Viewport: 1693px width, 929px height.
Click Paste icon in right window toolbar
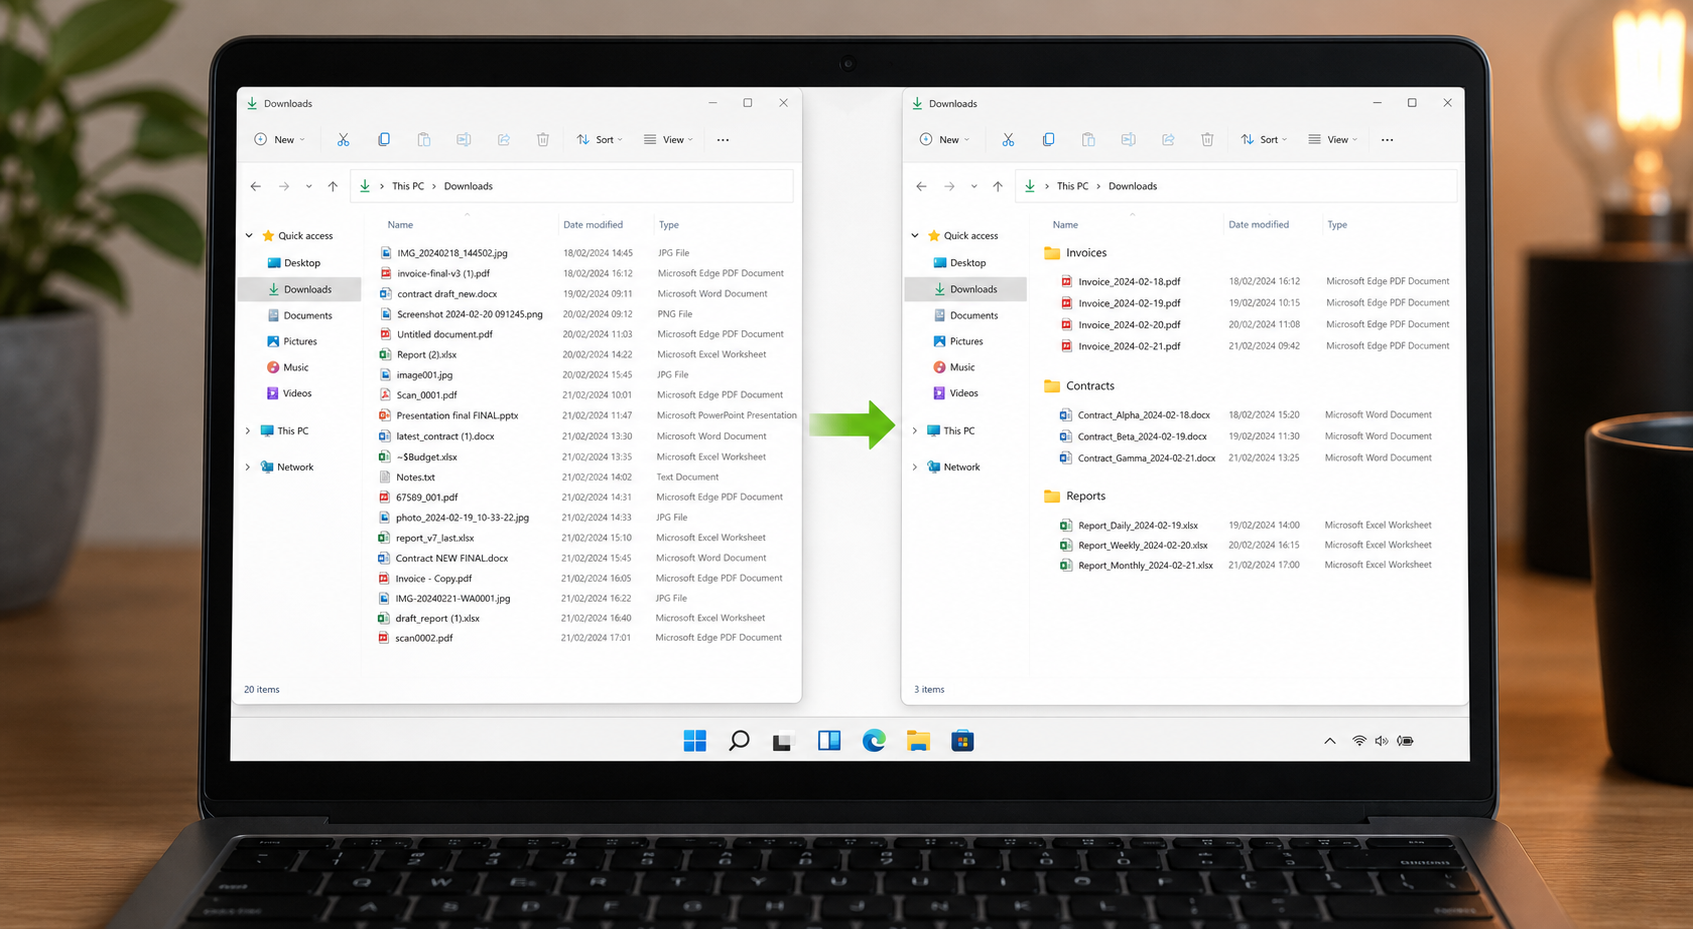tap(1088, 140)
